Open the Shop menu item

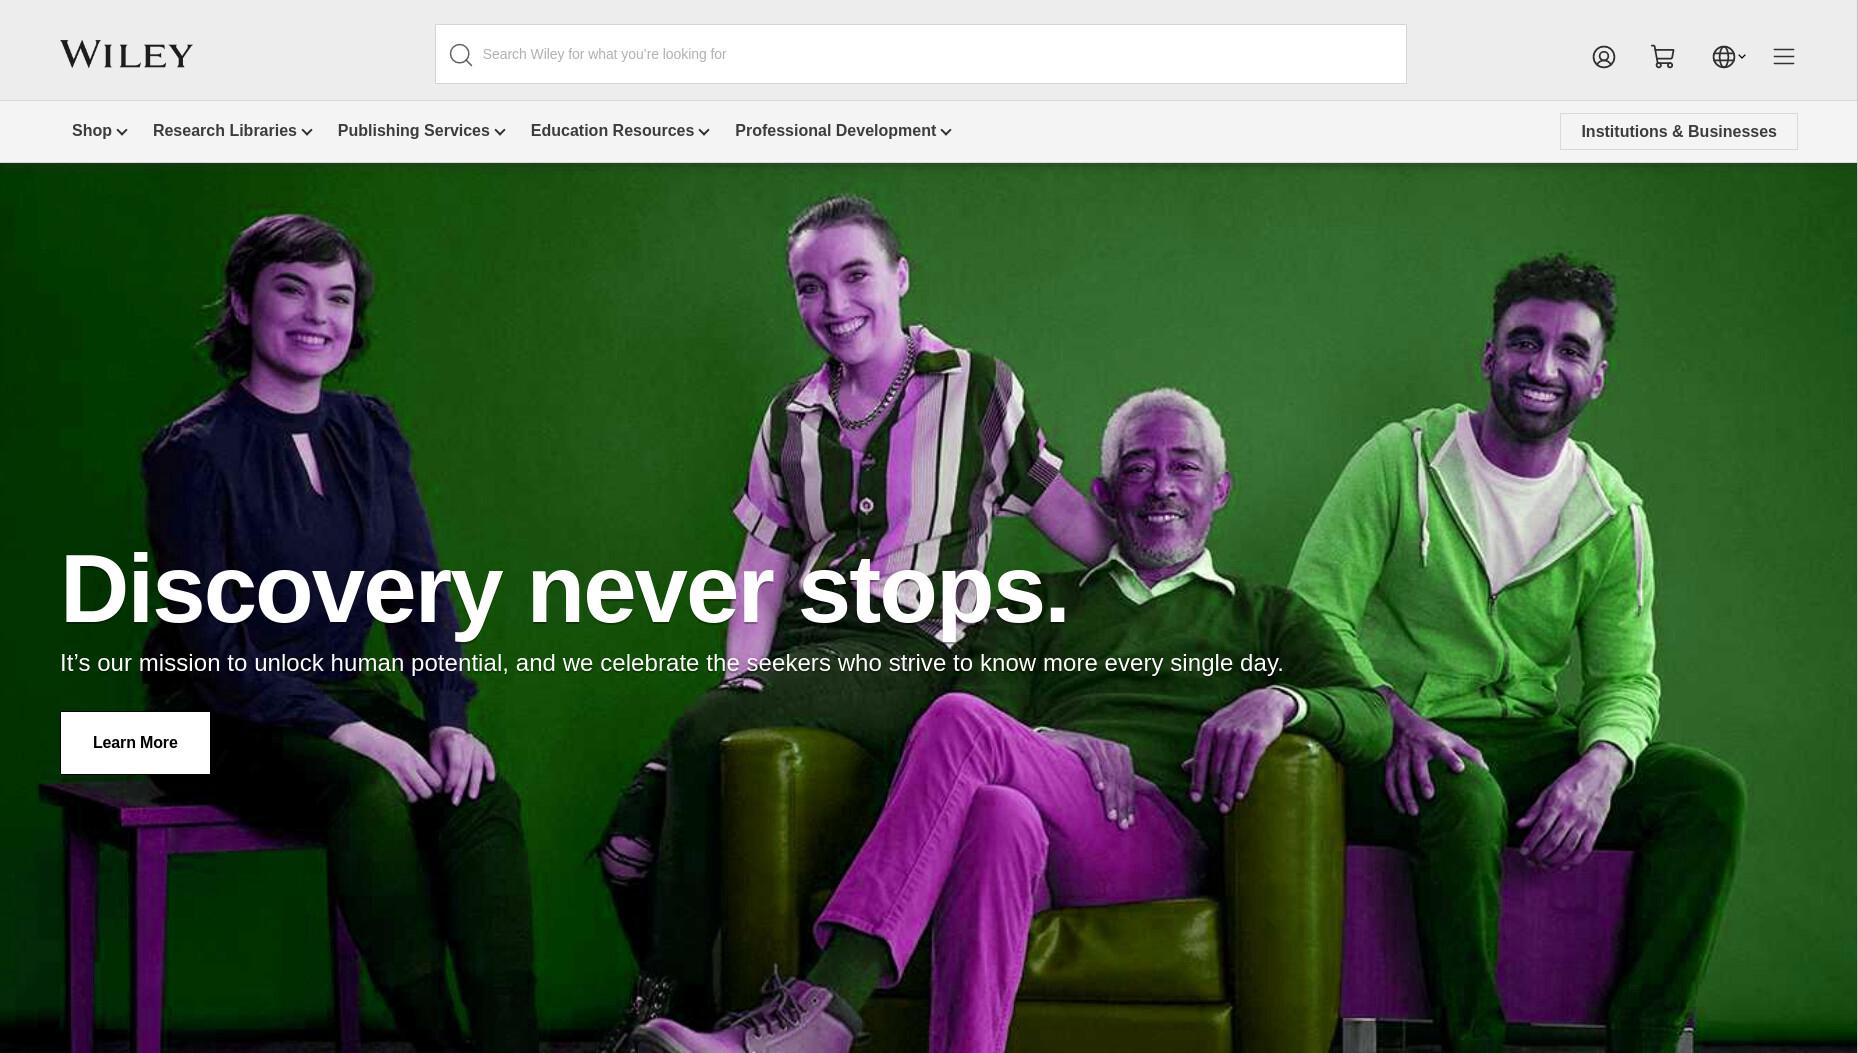[92, 131]
